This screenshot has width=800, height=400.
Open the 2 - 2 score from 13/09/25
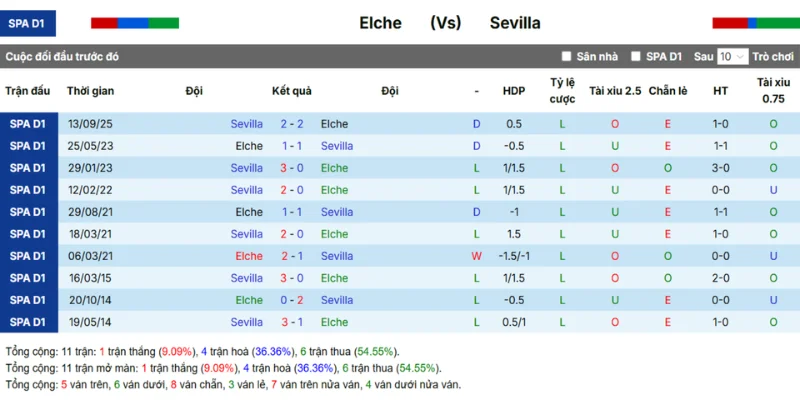coord(292,124)
